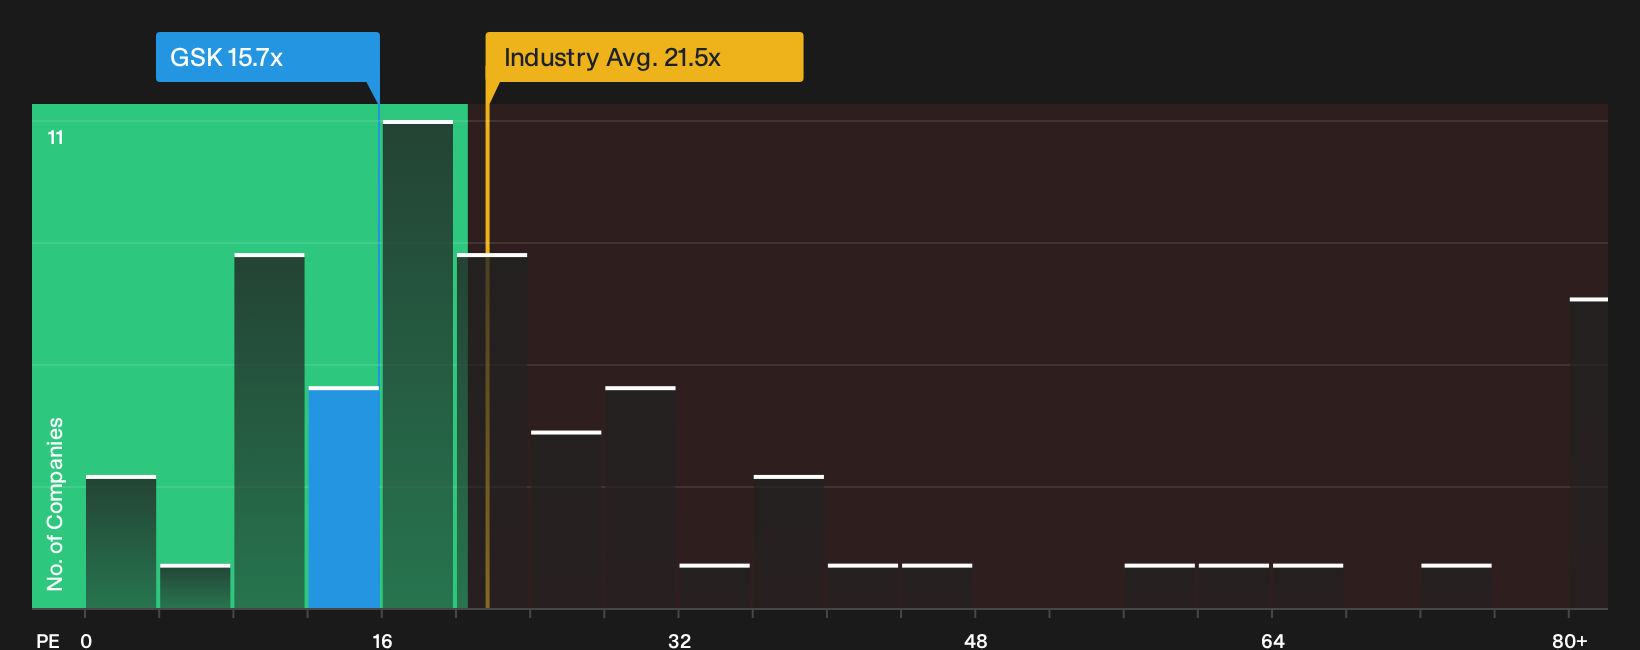
Task: Select the first histogram bar at PE 0
Action: (x=121, y=542)
